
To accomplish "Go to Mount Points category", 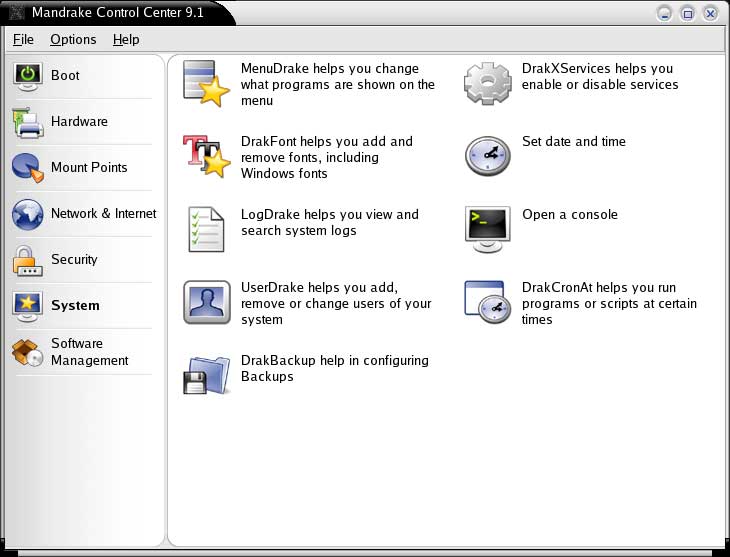I will point(88,168).
